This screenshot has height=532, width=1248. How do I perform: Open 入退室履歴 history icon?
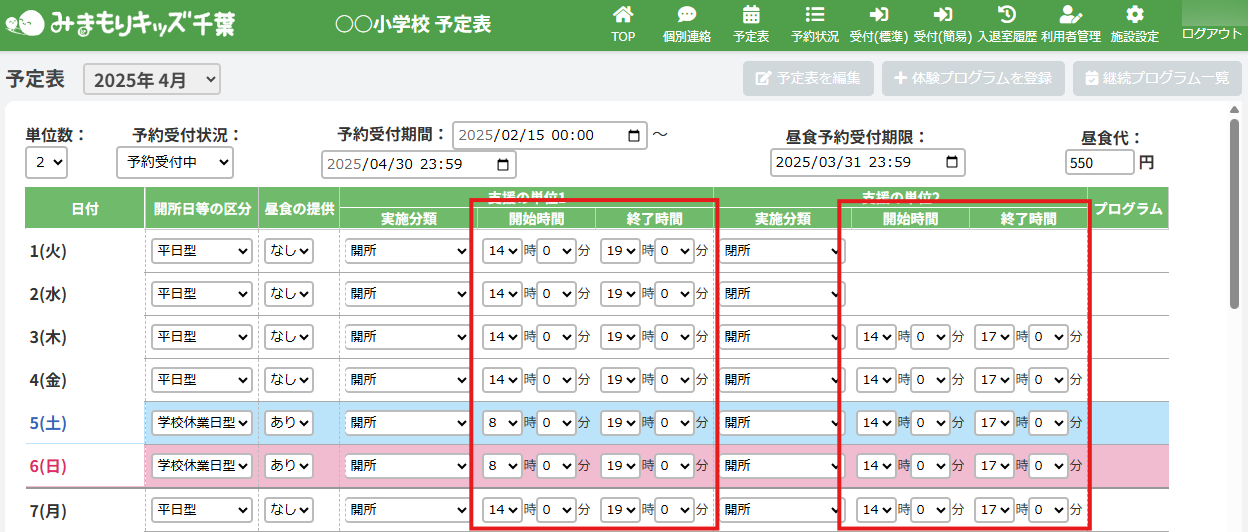[1008, 15]
